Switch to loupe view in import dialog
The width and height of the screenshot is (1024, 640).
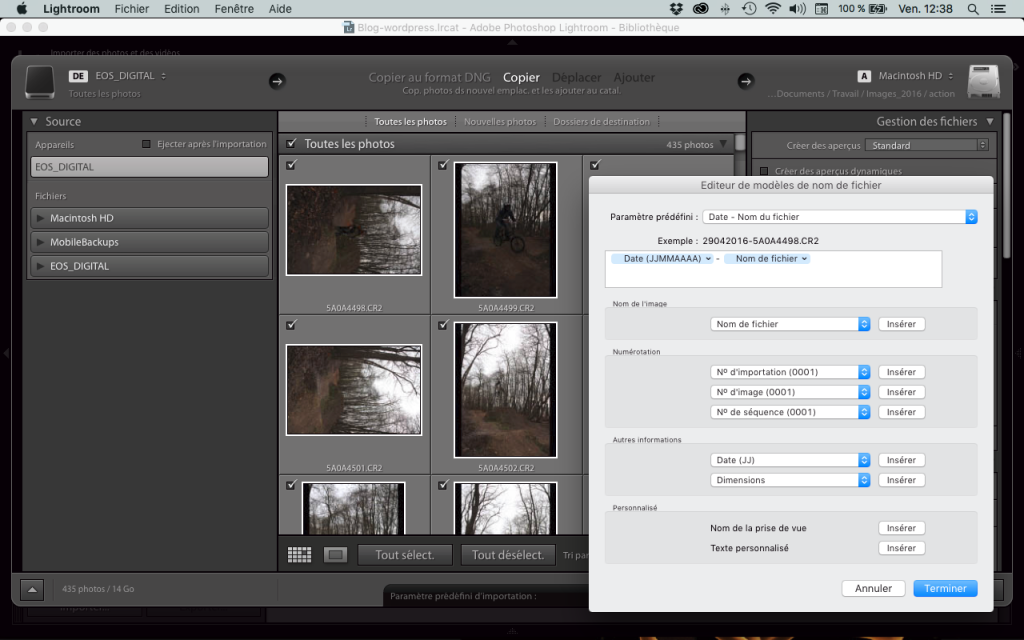(x=336, y=554)
